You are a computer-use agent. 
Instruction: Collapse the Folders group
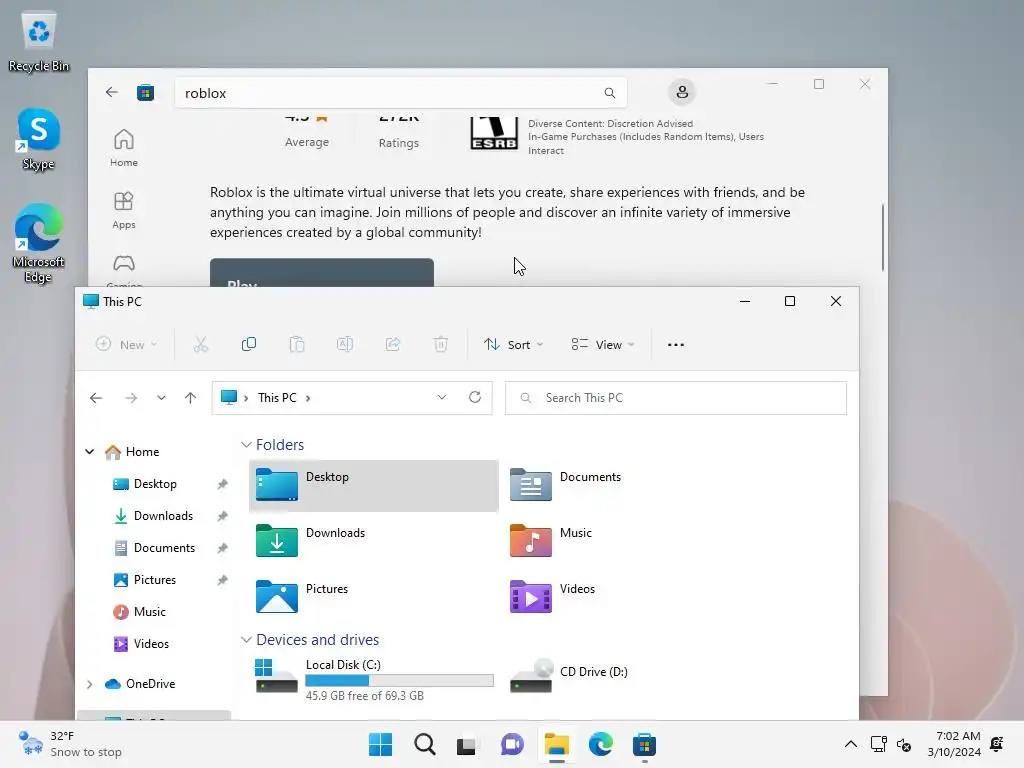point(246,445)
